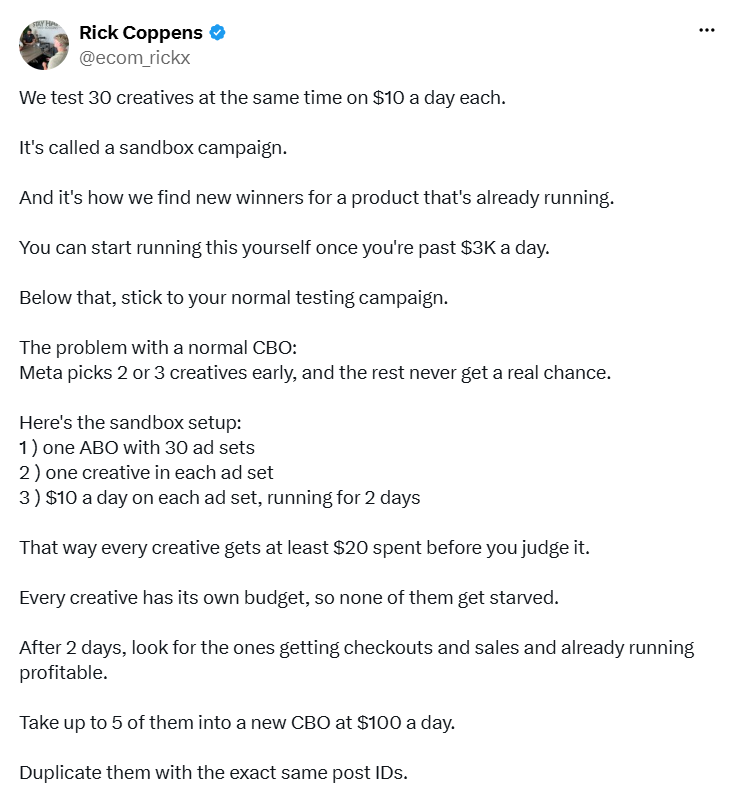Click the 'at least $20 spent' sentence
The height and width of the screenshot is (795, 745).
[304, 548]
